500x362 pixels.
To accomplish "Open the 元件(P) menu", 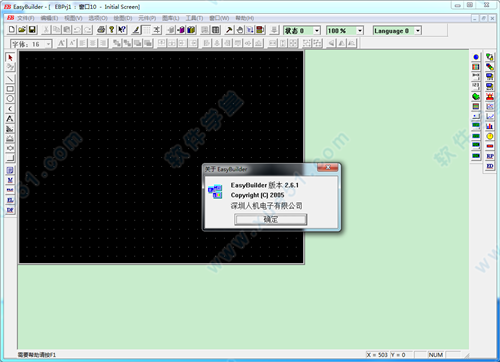I will (147, 18).
